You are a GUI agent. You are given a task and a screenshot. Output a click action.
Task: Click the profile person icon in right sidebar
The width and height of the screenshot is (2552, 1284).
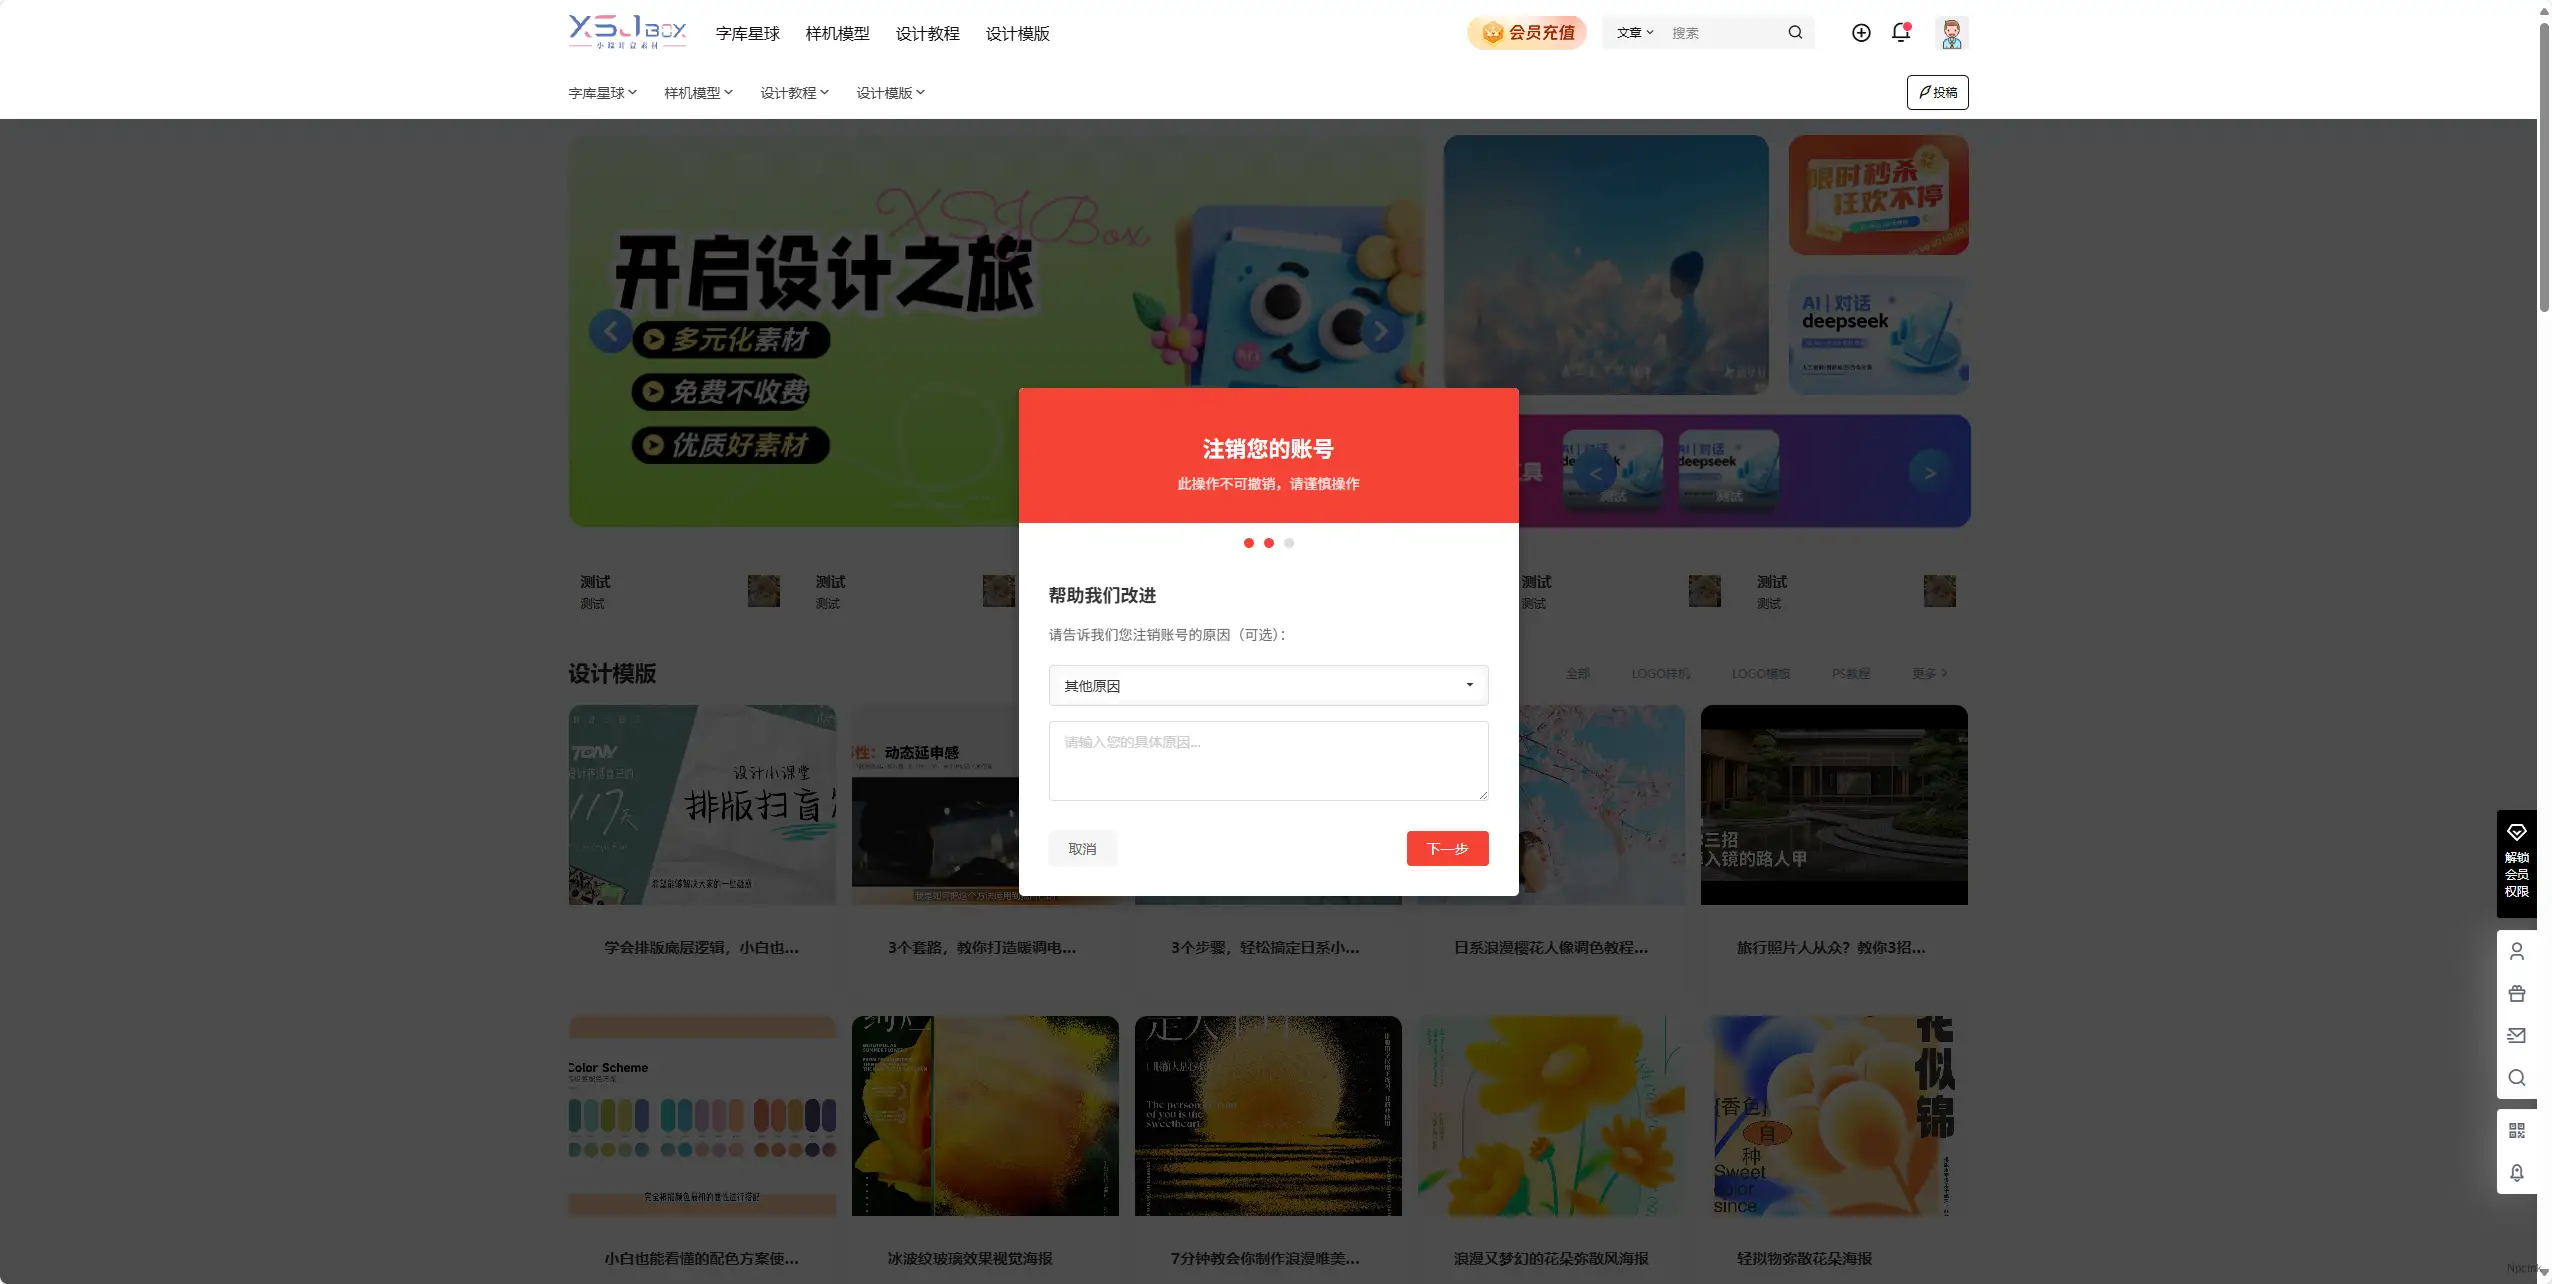pos(2518,950)
